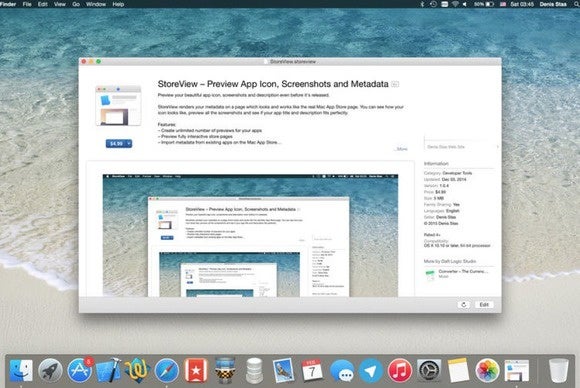580x388 pixels.
Task: Click the Rated 4+ text
Action: [432, 235]
